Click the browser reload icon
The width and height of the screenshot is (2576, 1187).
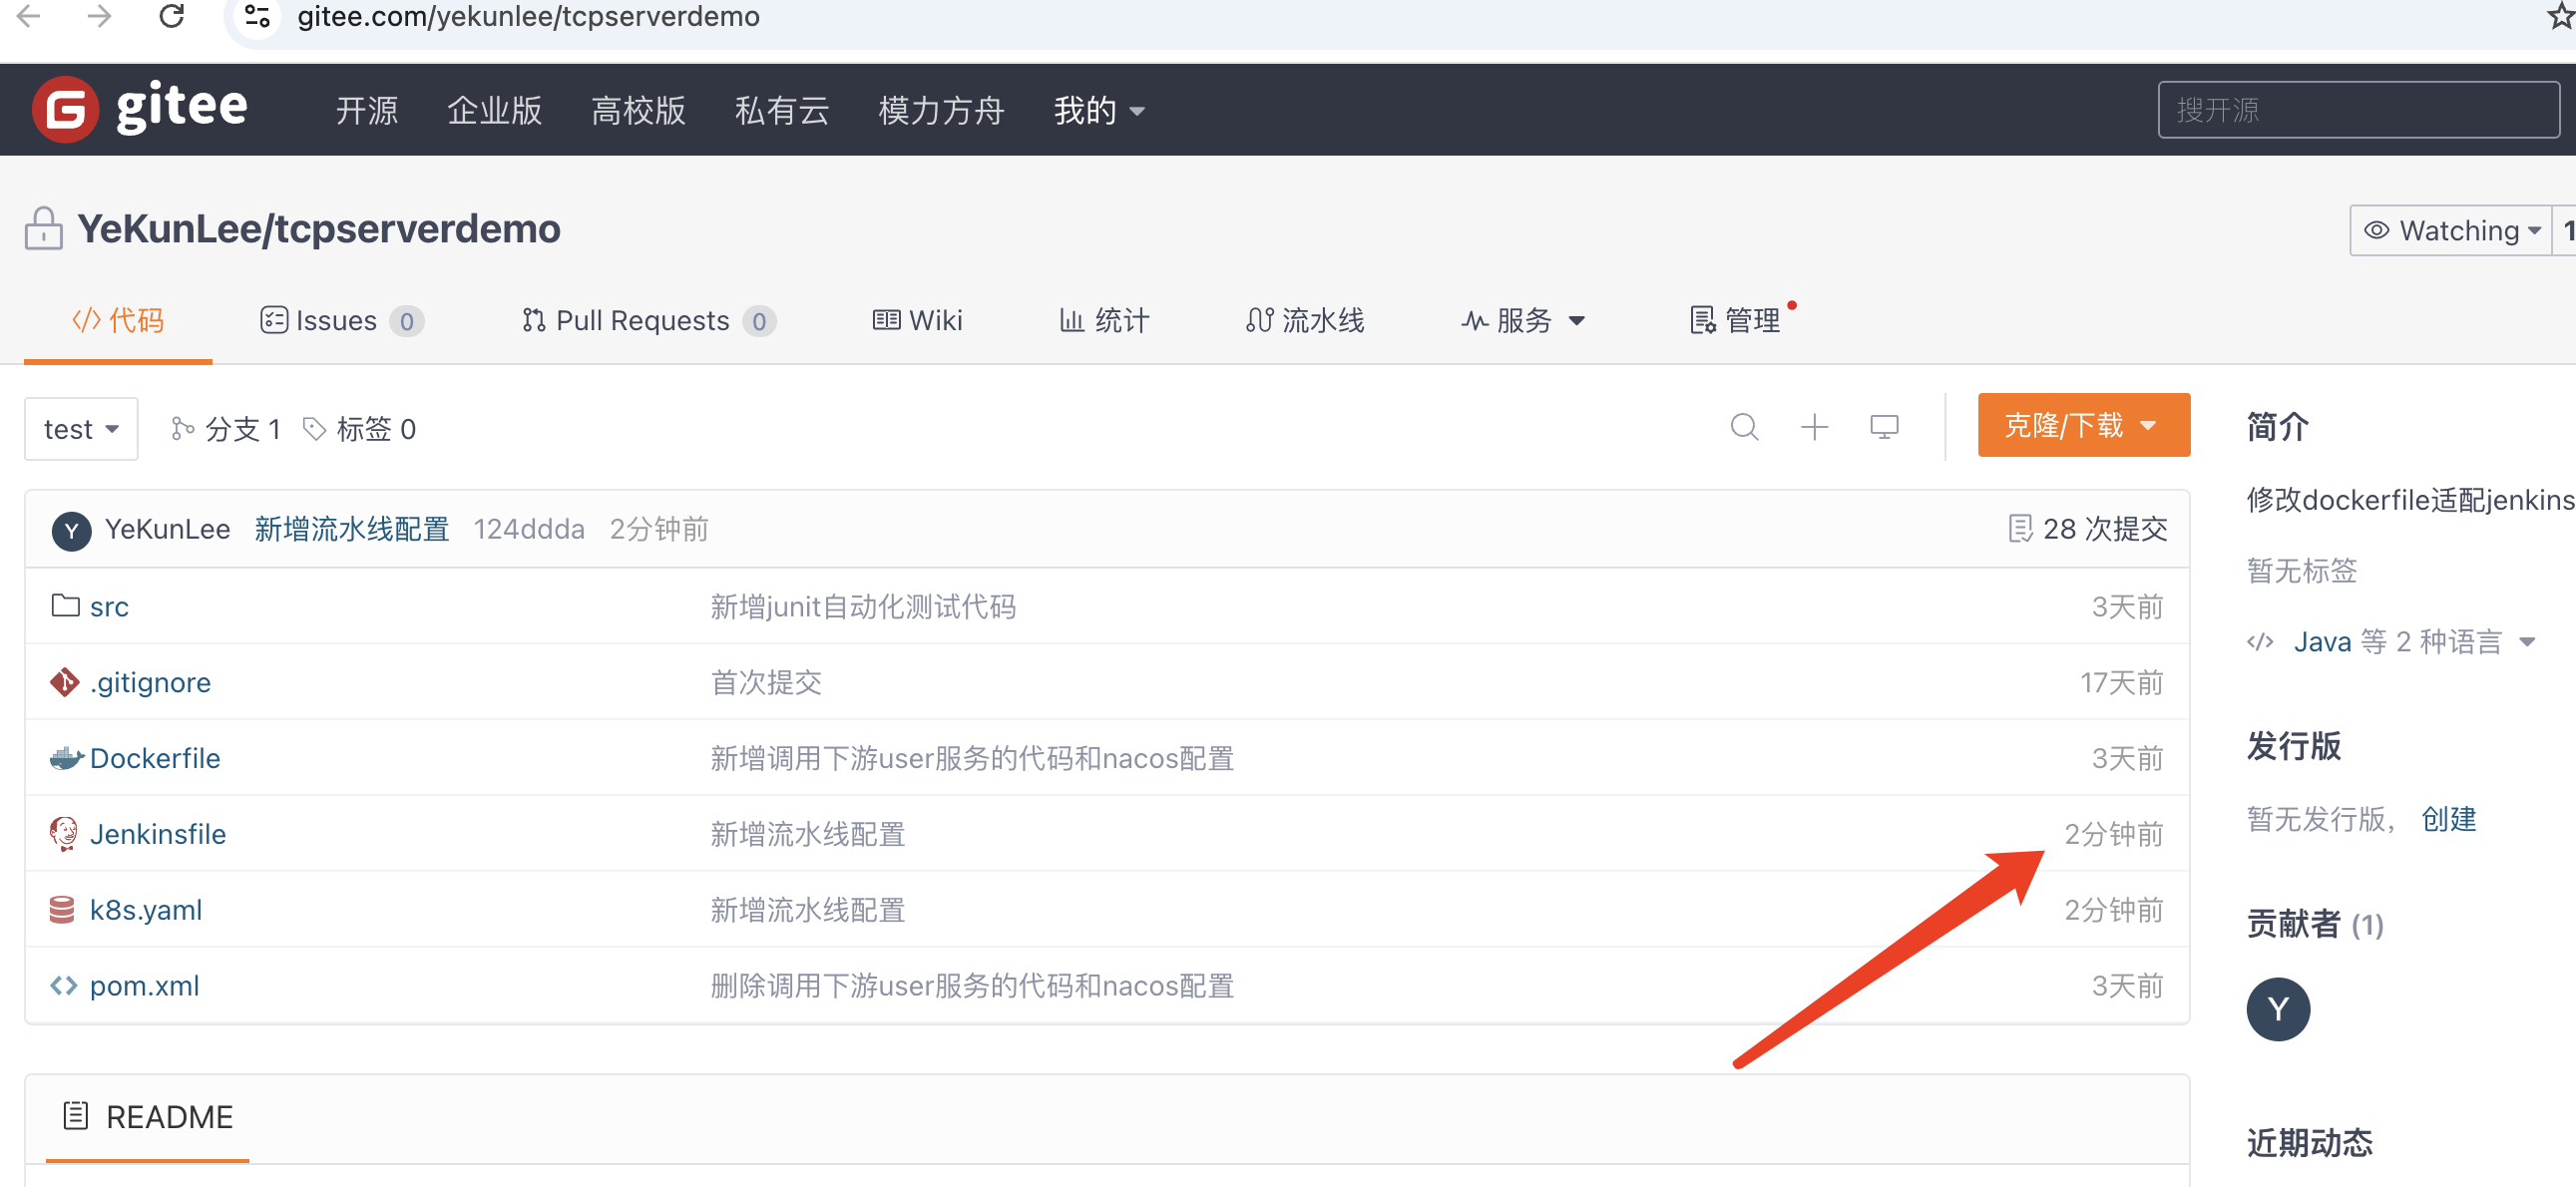172,16
